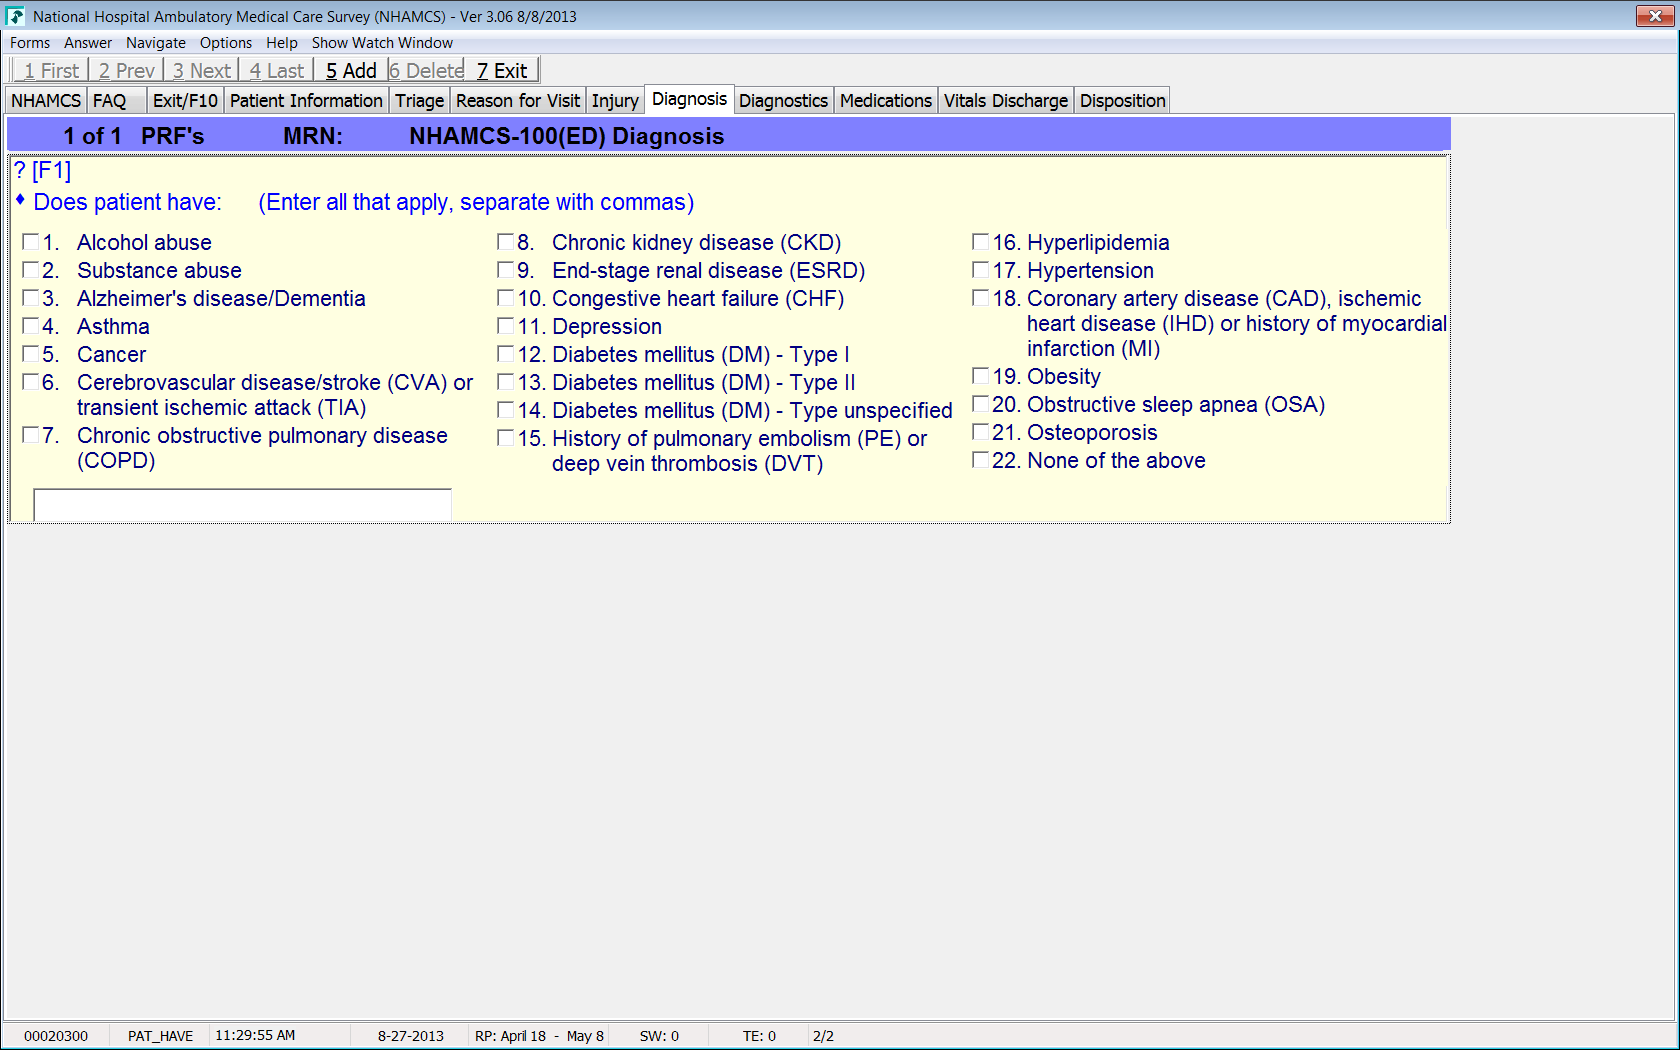
Task: Check the Asthma checkbox
Action: pos(31,326)
